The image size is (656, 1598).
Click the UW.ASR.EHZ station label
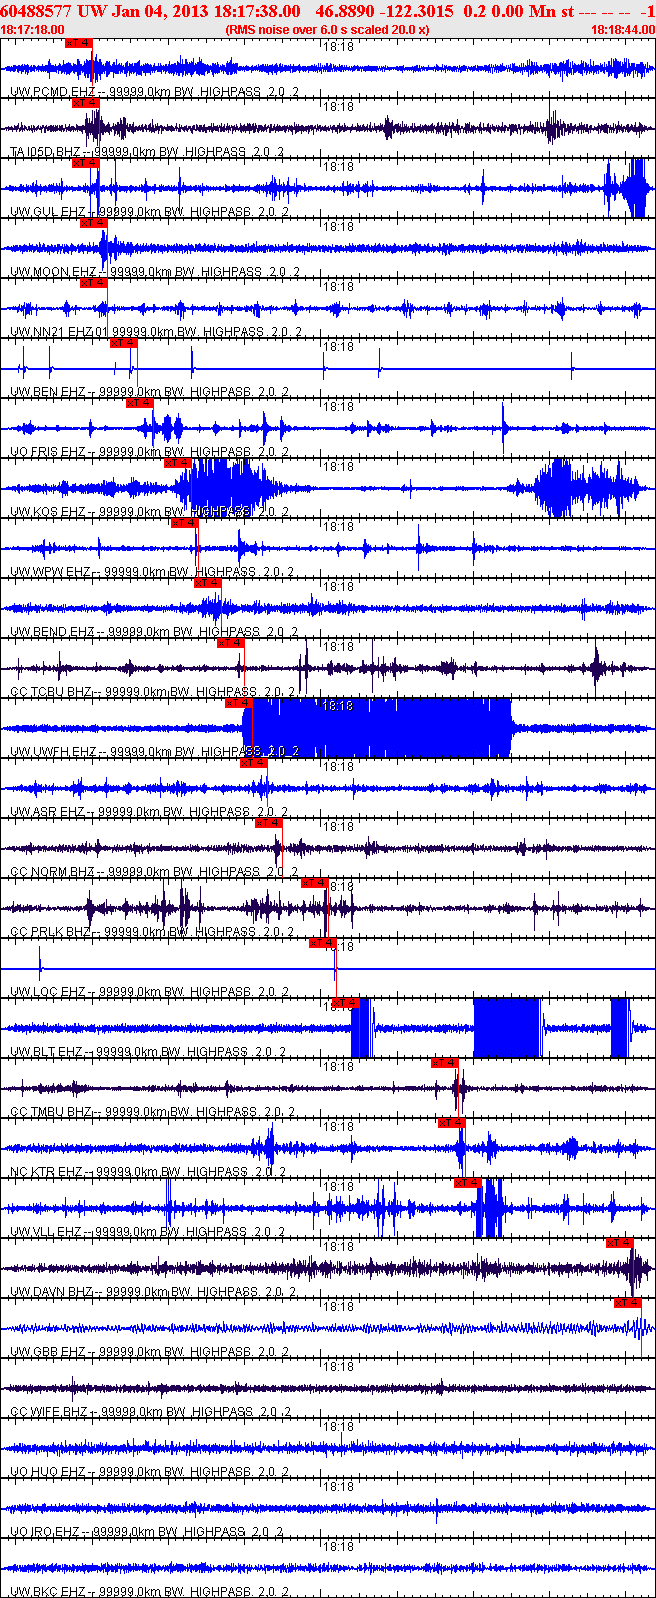[x=150, y=812]
